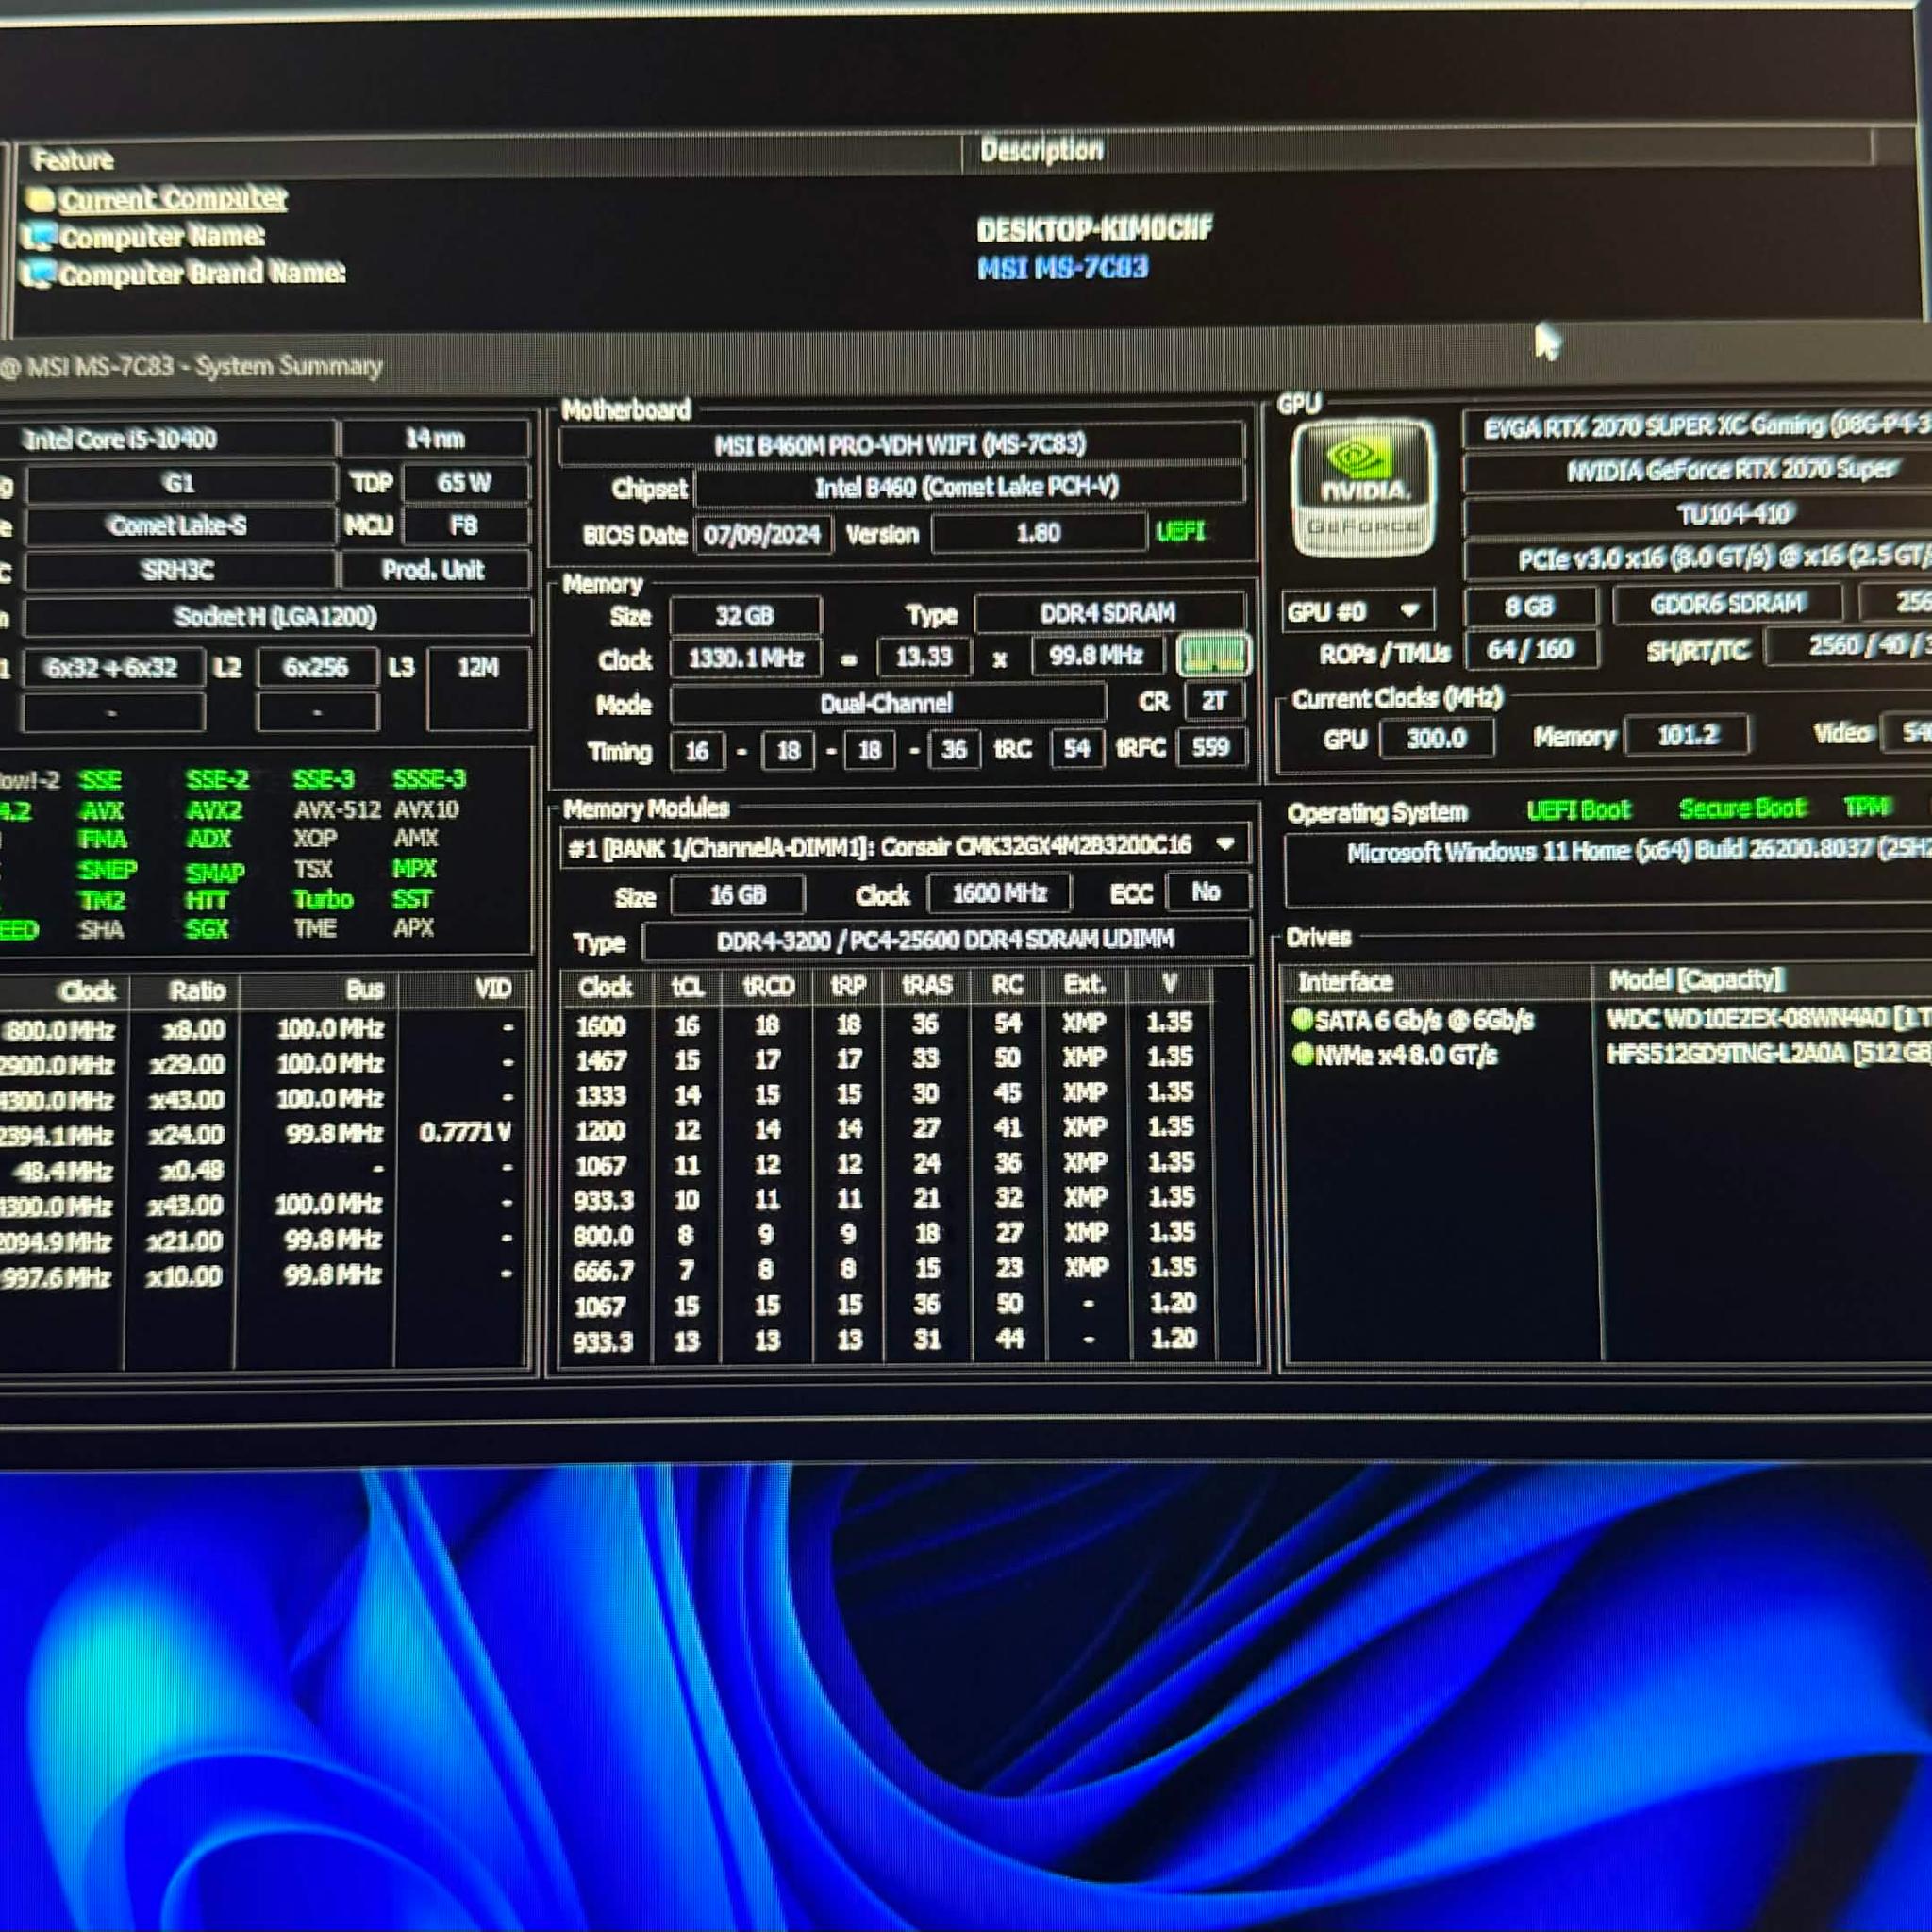Select Current Computer tree item

(172, 198)
